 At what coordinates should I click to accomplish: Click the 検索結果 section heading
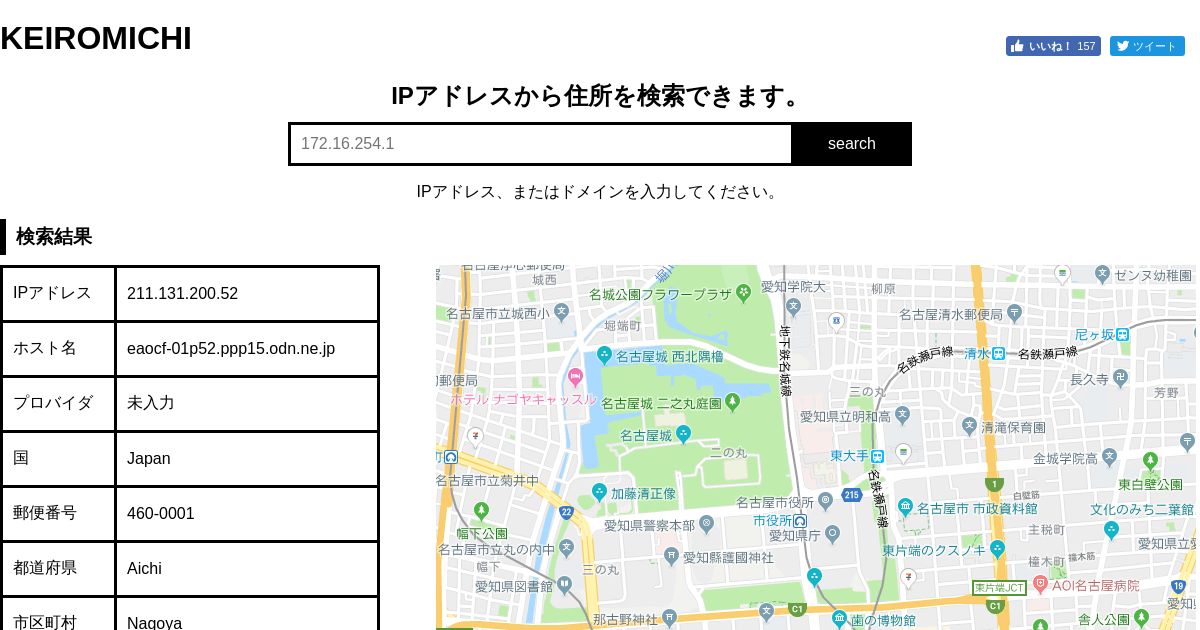54,237
